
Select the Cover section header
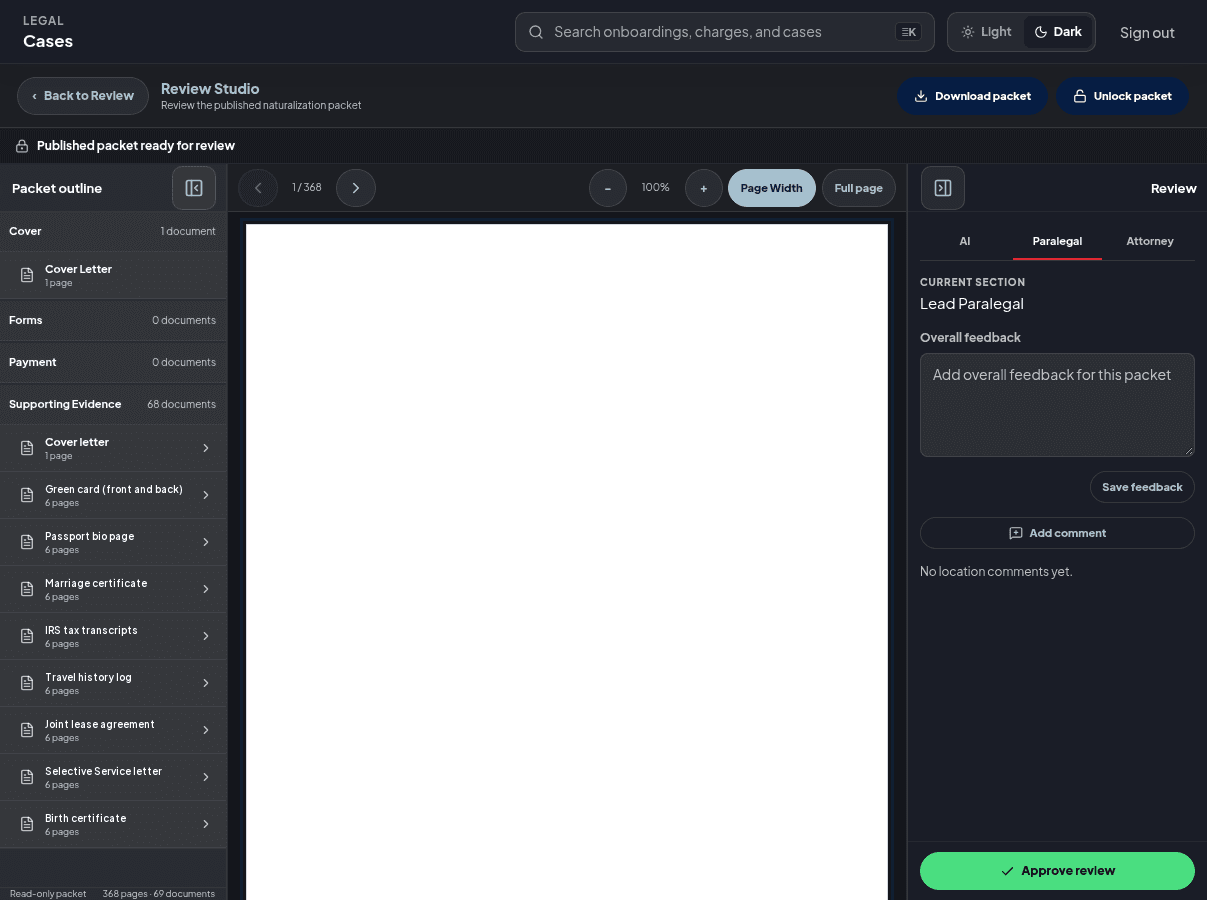click(113, 231)
